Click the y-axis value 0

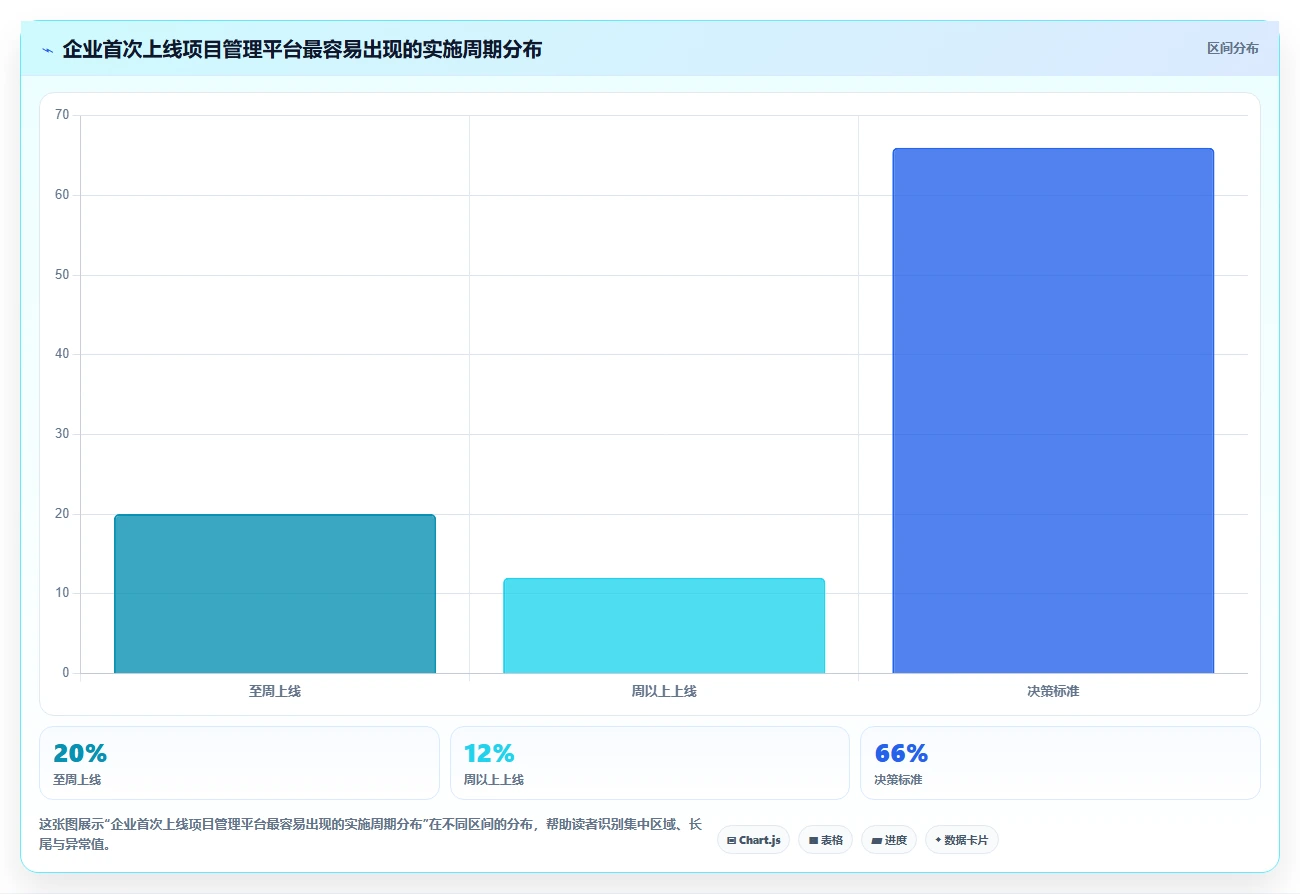click(x=66, y=673)
